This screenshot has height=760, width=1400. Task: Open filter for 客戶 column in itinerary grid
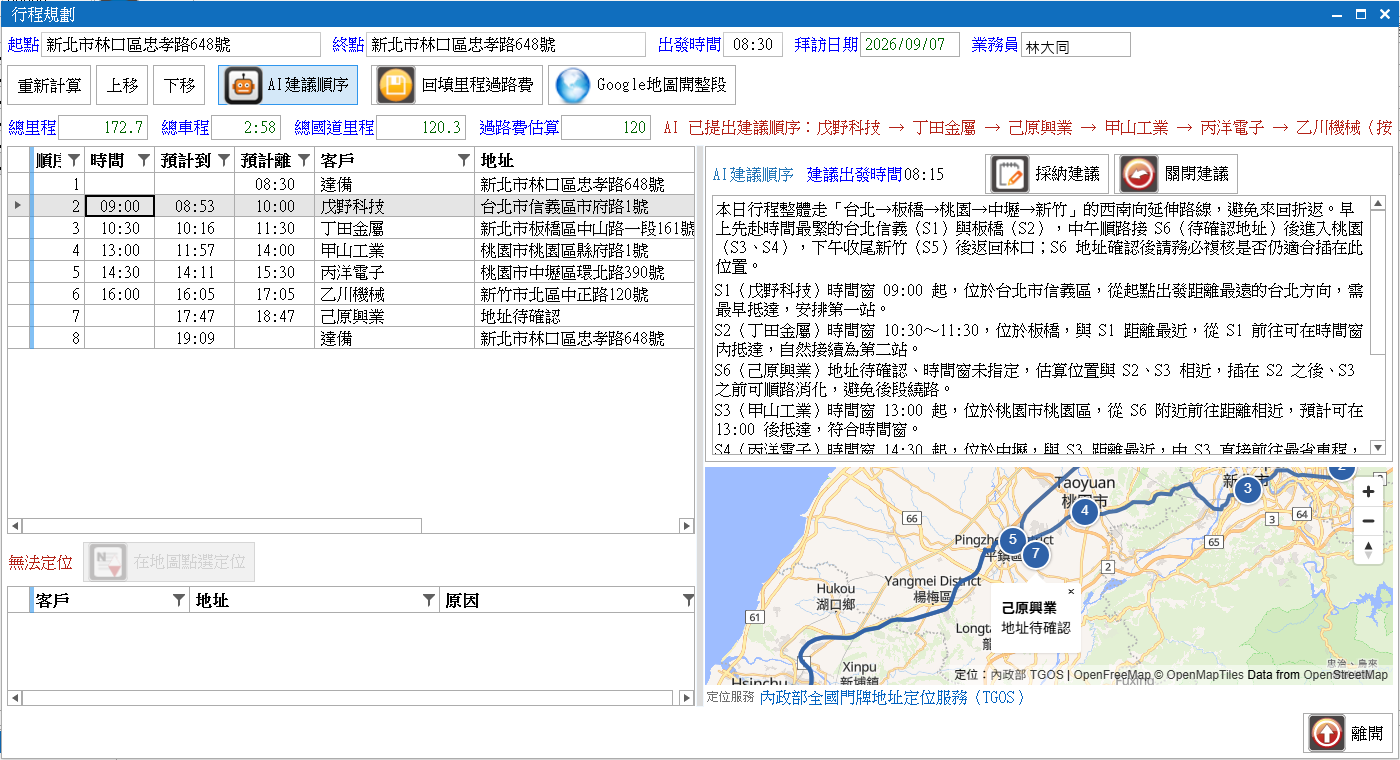463,160
